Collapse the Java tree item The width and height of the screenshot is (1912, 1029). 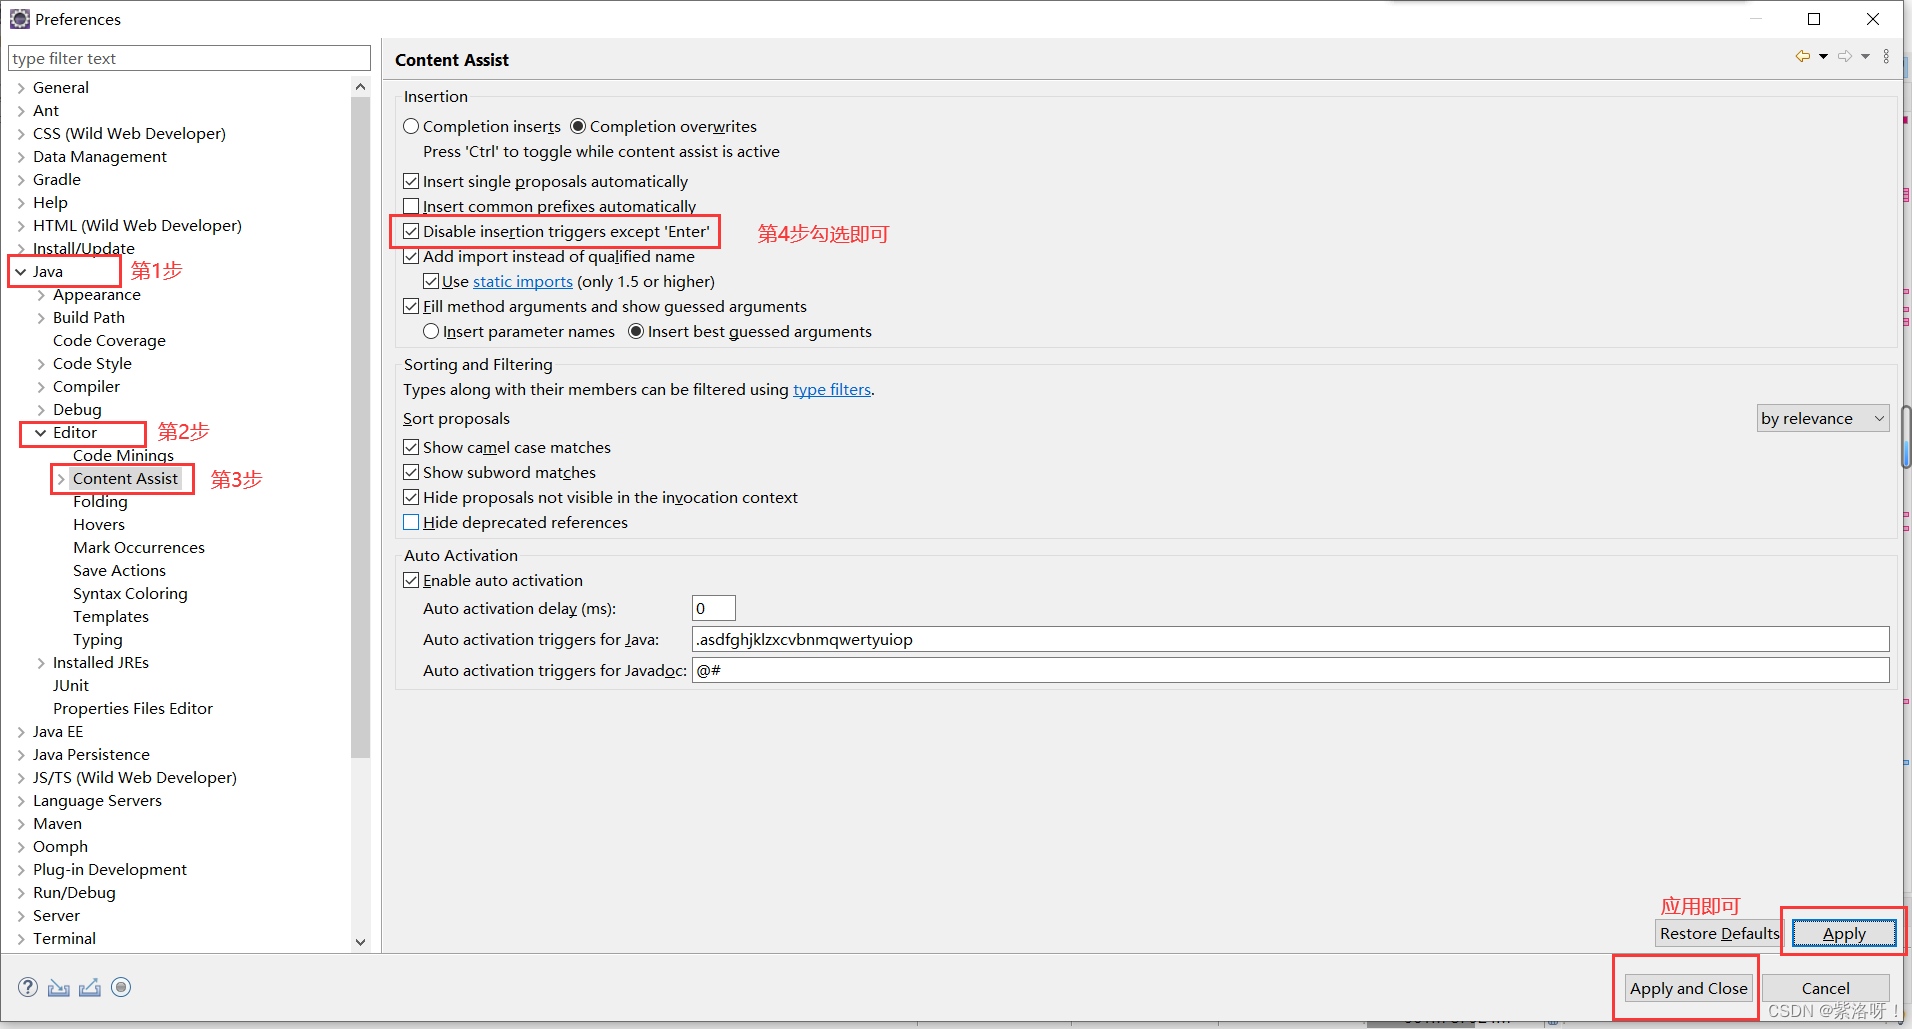point(22,271)
